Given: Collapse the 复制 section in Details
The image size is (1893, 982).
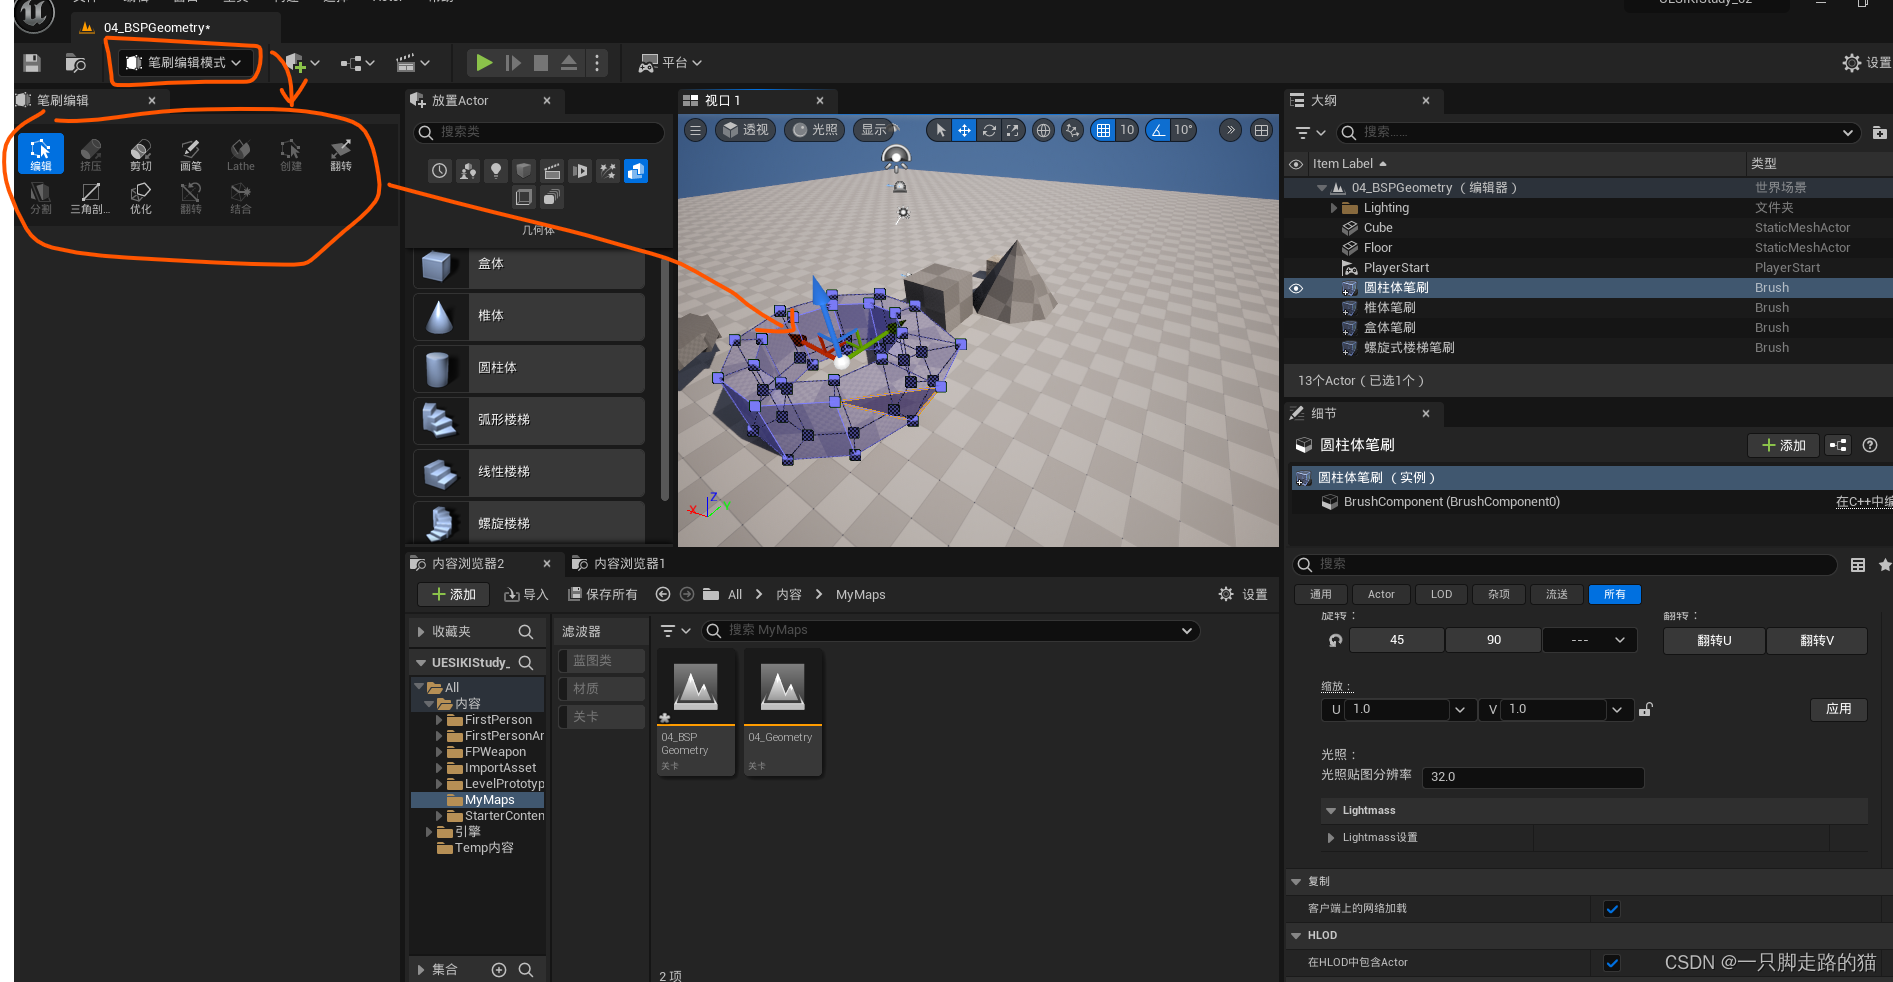Looking at the screenshot, I should [1296, 882].
